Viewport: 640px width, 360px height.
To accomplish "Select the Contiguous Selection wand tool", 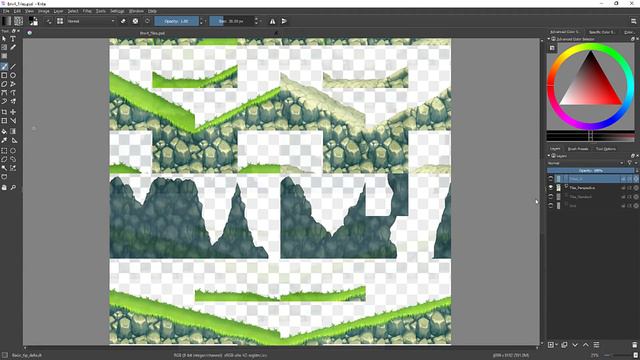I will pos(4,168).
